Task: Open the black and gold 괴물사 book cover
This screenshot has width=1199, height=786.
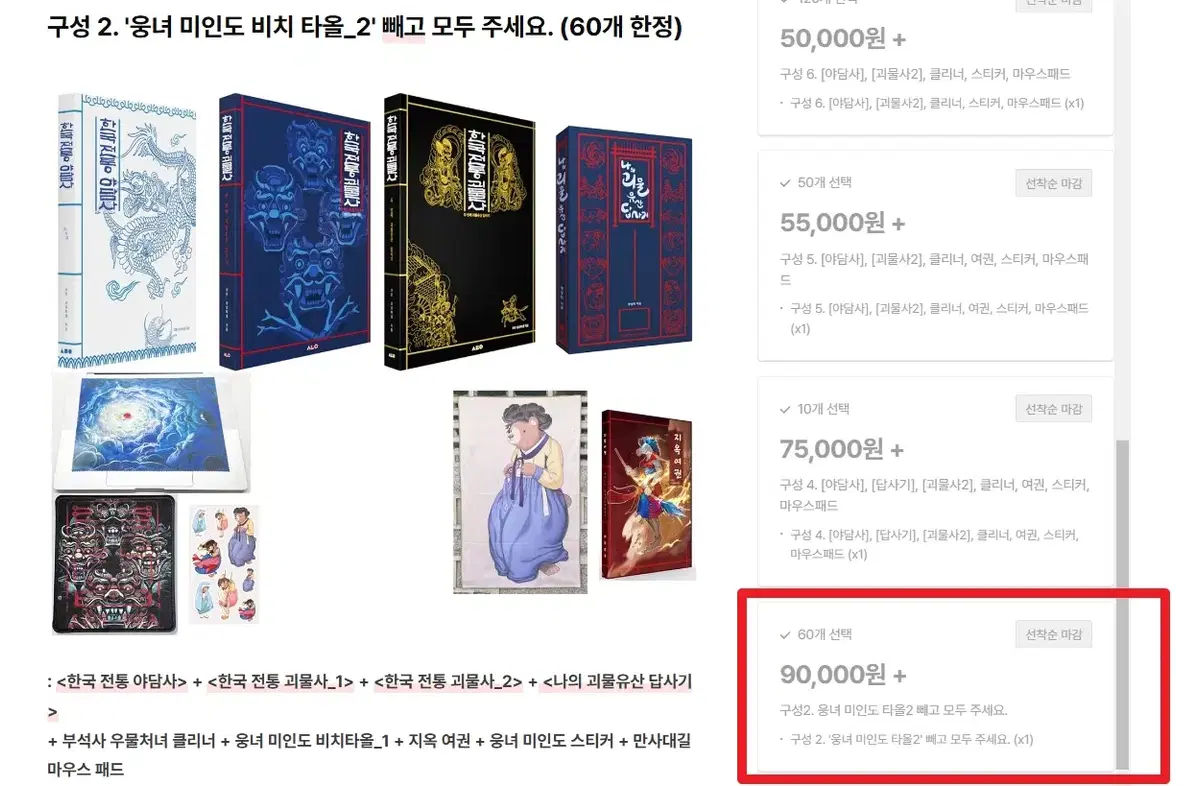Action: pyautogui.click(x=460, y=232)
